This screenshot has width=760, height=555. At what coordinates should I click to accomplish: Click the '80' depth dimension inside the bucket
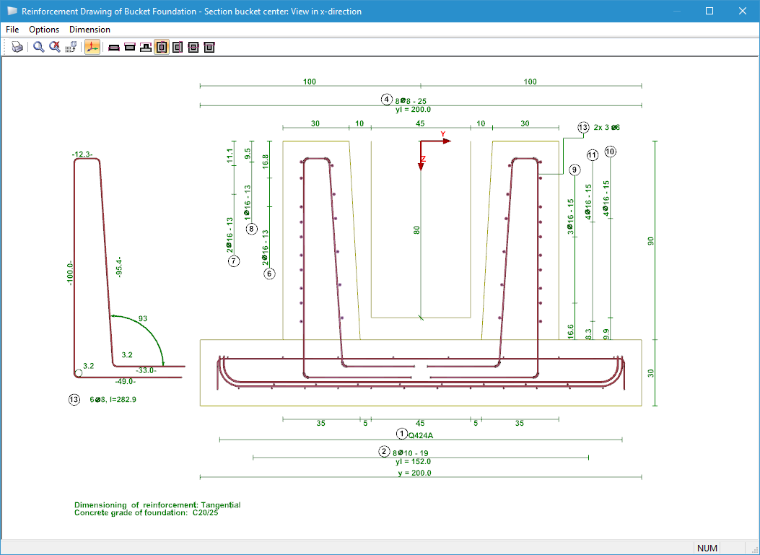coord(416,230)
